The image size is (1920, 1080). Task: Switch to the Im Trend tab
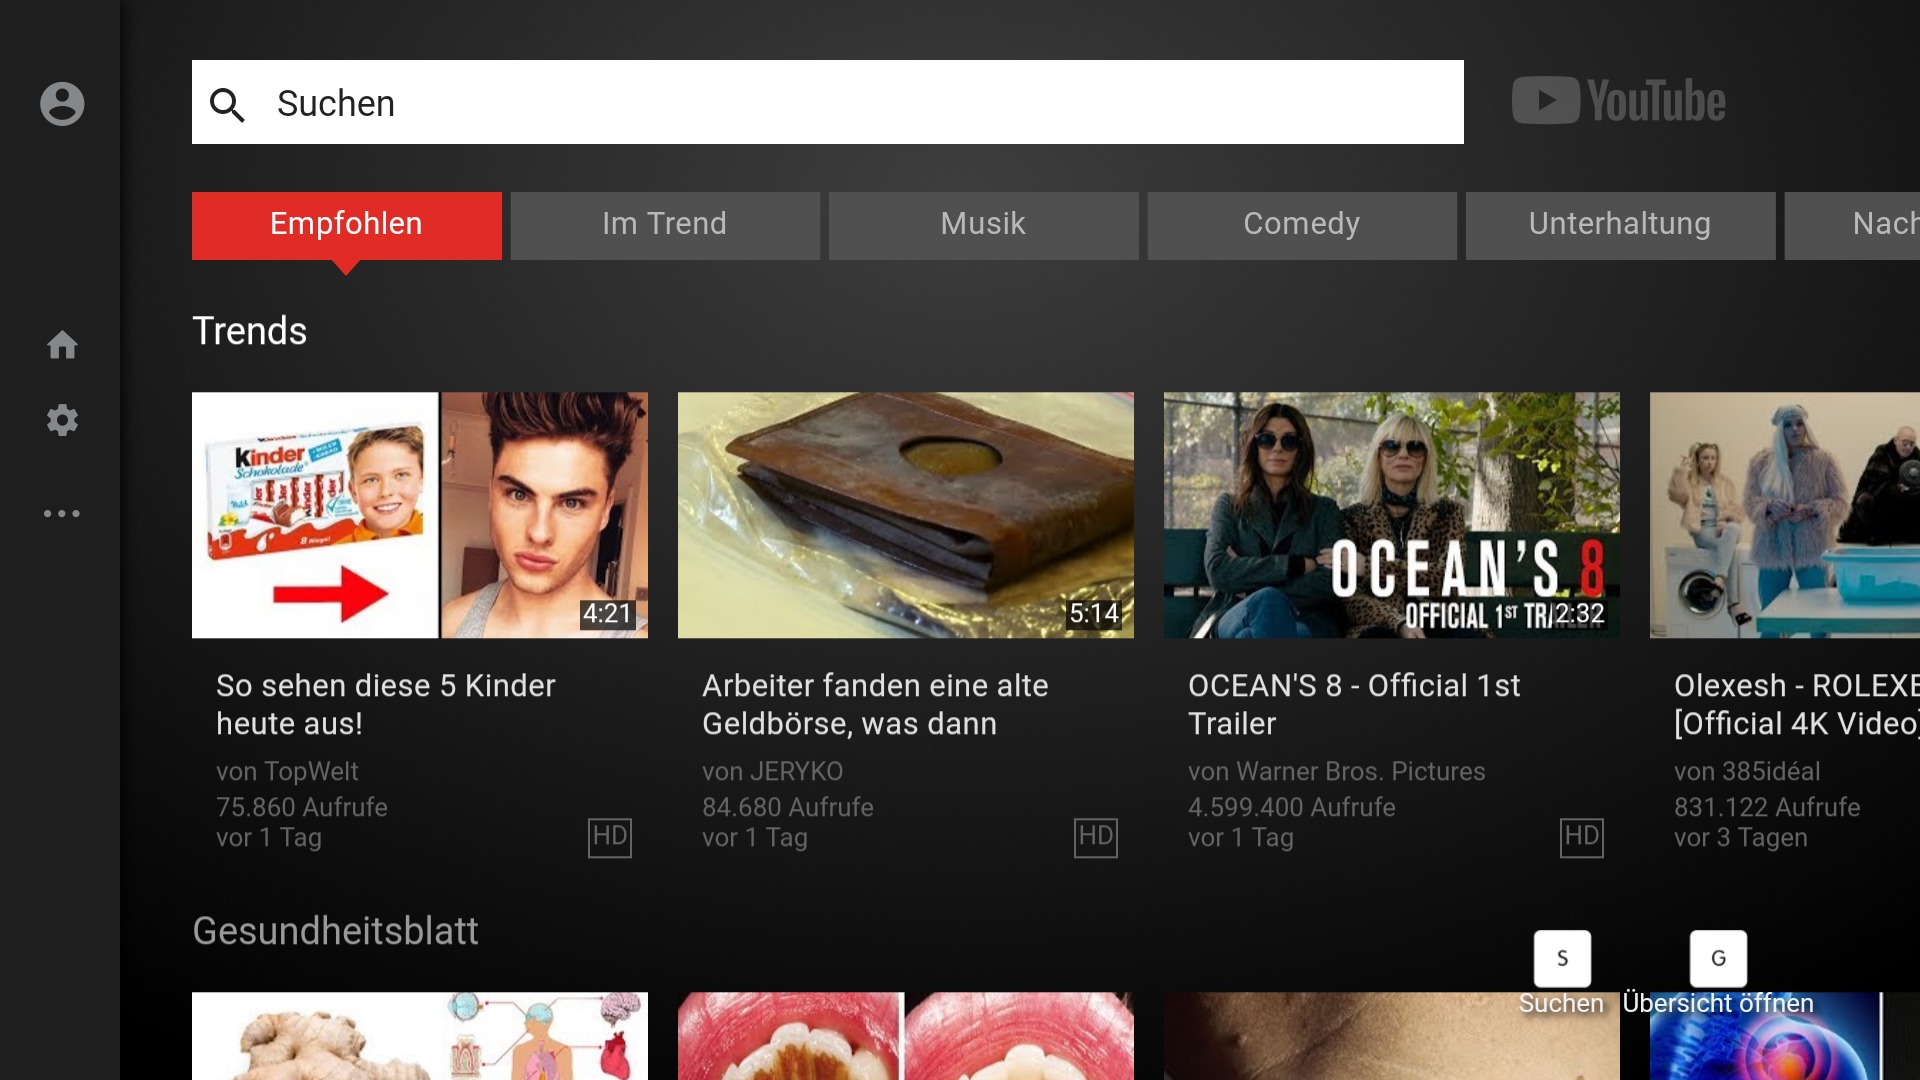click(x=664, y=224)
